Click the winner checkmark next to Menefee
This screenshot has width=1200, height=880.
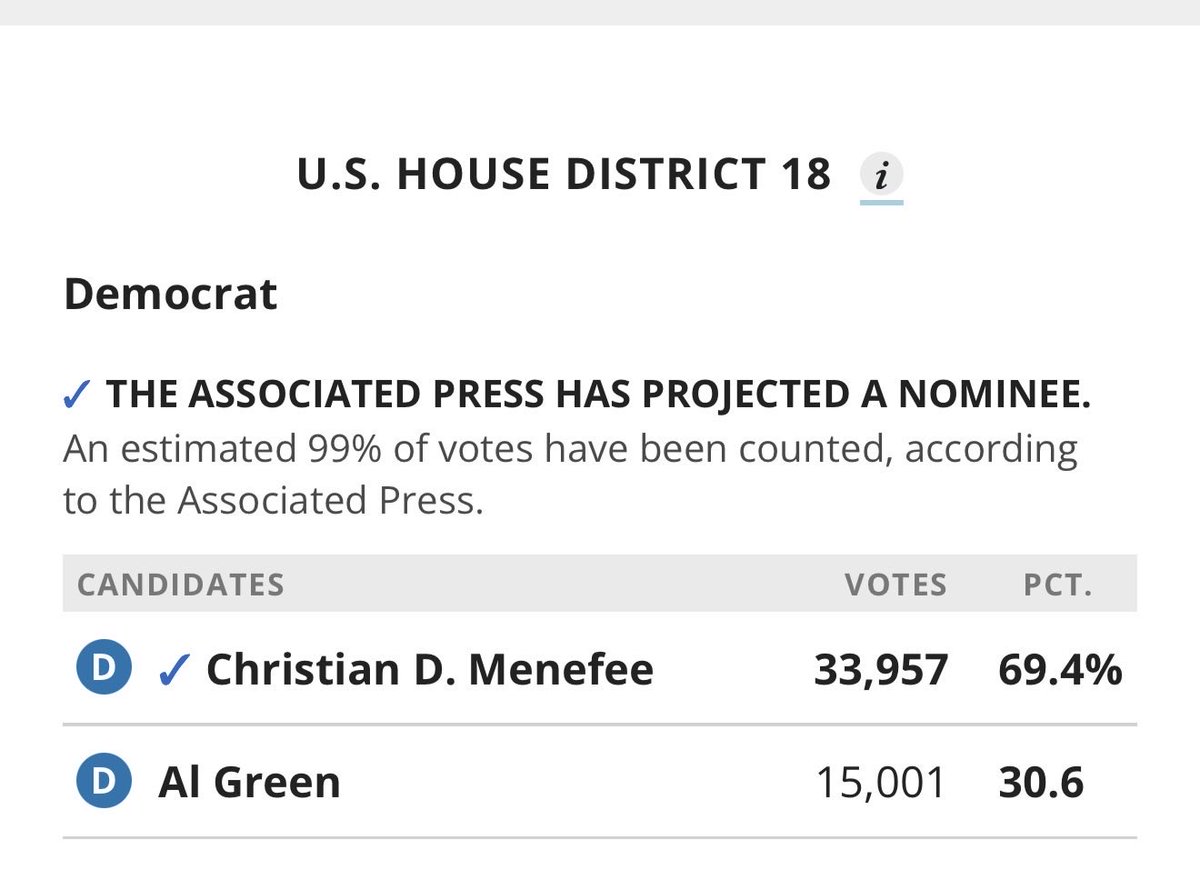(174, 670)
